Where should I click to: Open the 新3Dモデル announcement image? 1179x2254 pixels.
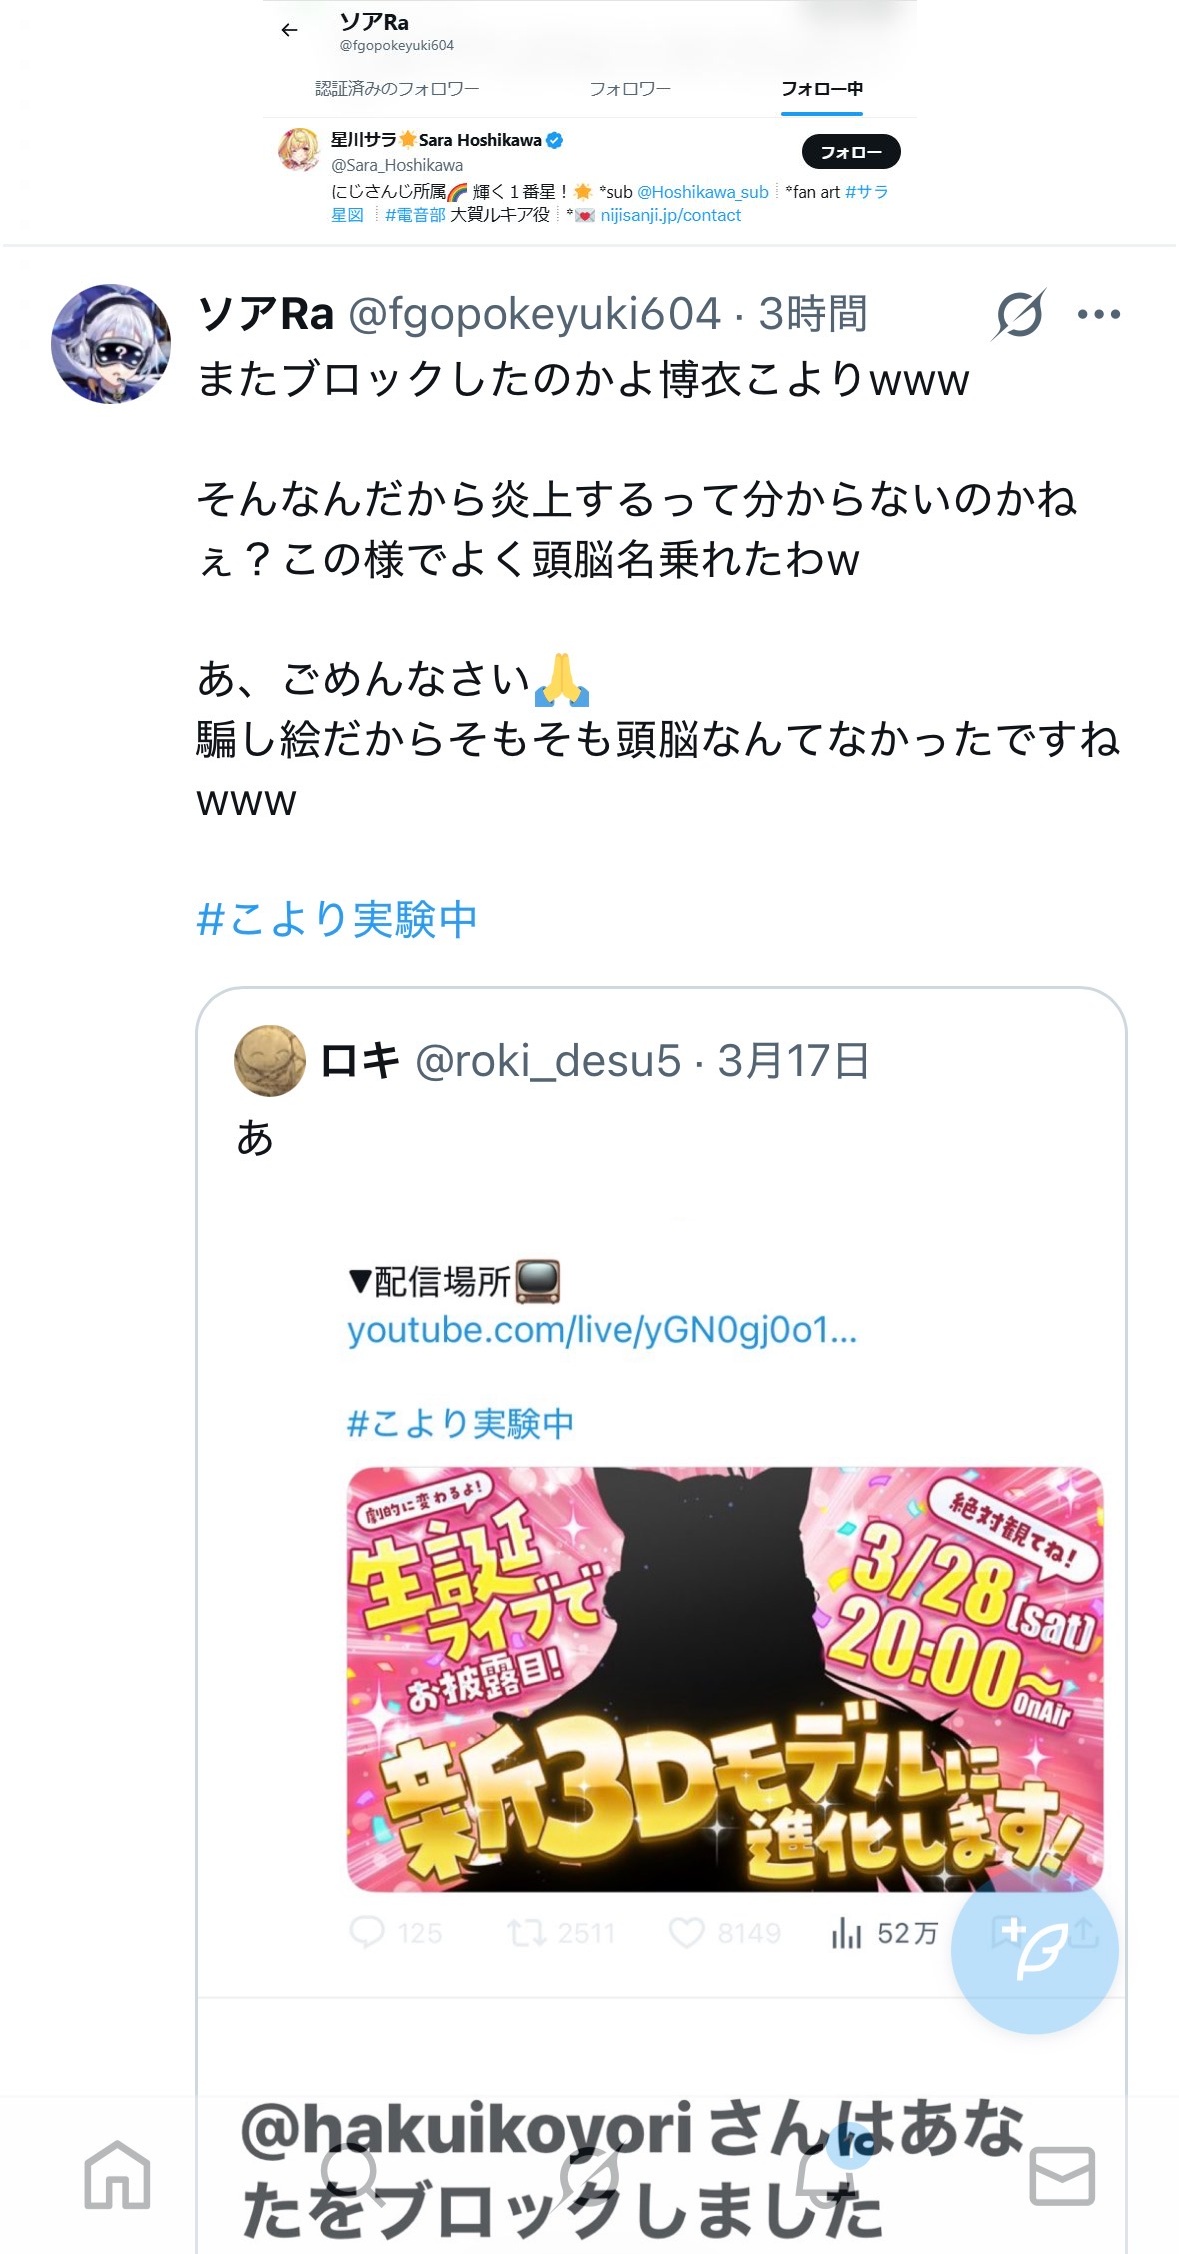(725, 1679)
